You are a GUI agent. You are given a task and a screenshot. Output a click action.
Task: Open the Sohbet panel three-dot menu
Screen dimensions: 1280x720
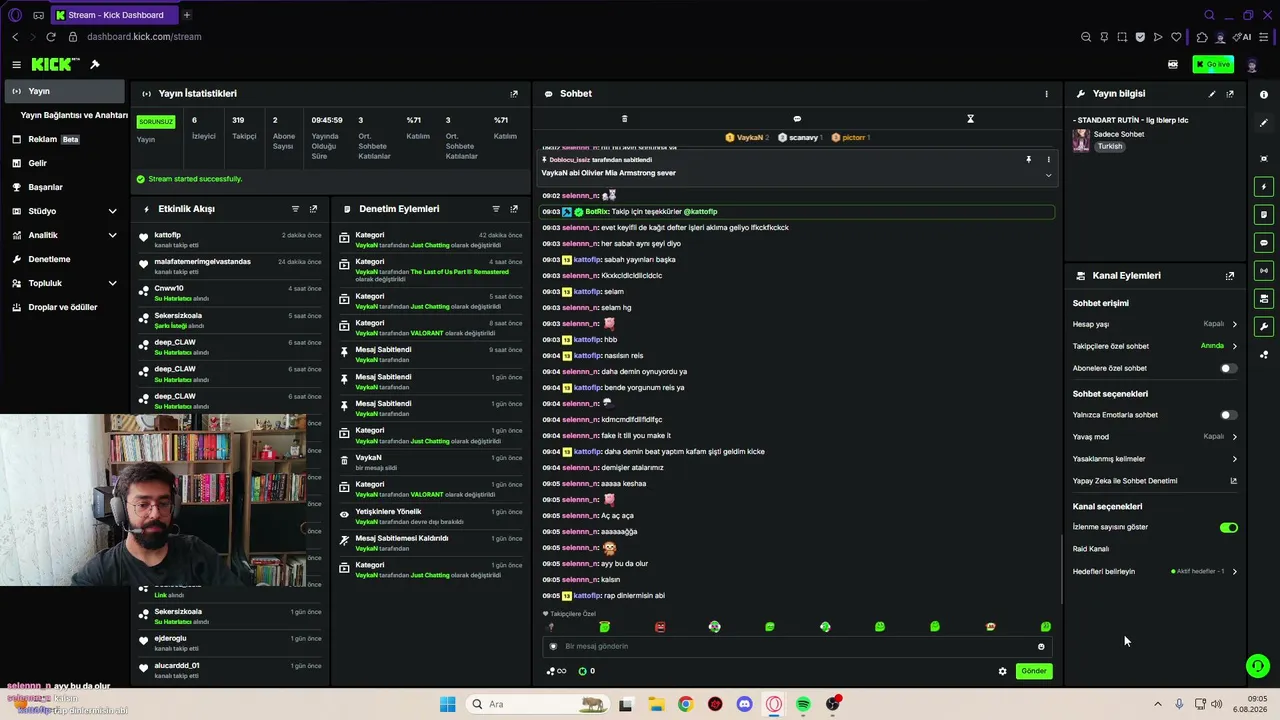tap(1047, 94)
